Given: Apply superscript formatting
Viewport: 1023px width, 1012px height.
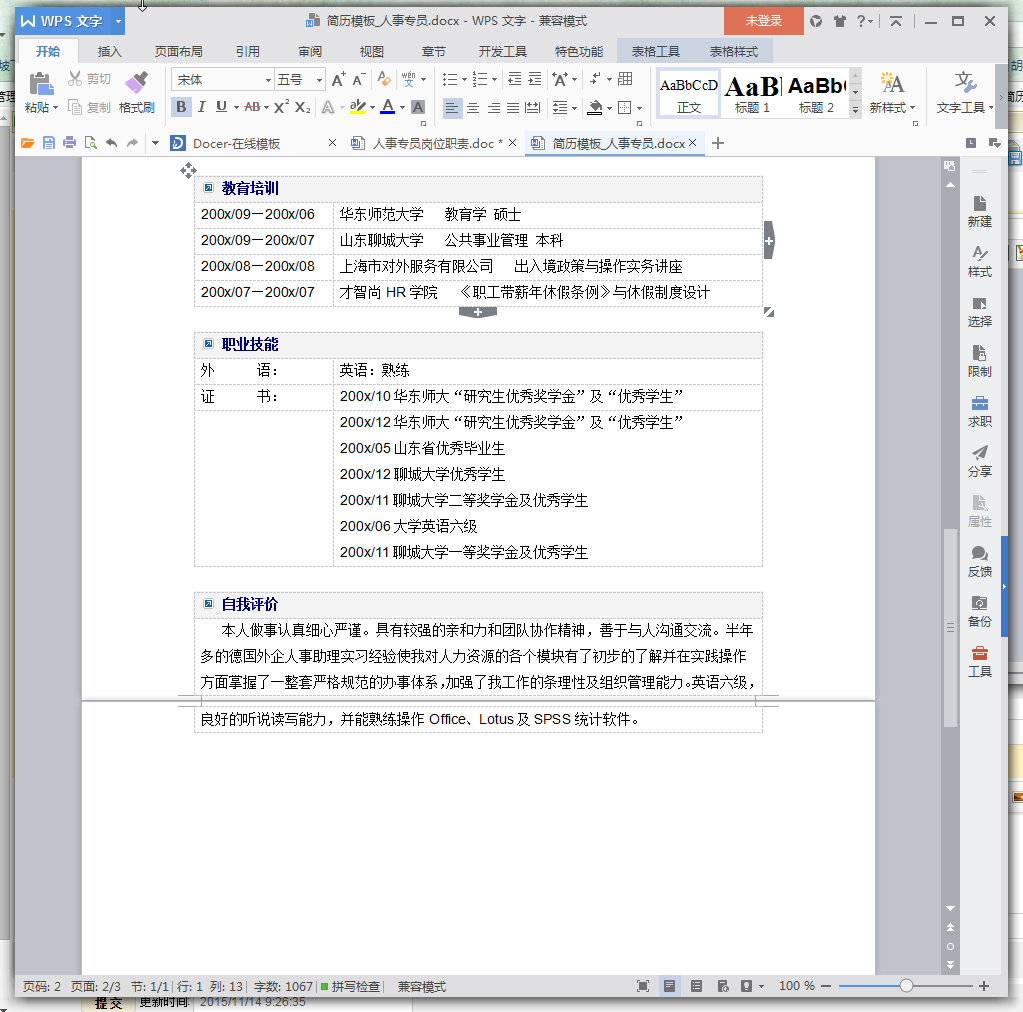Looking at the screenshot, I should [x=281, y=107].
